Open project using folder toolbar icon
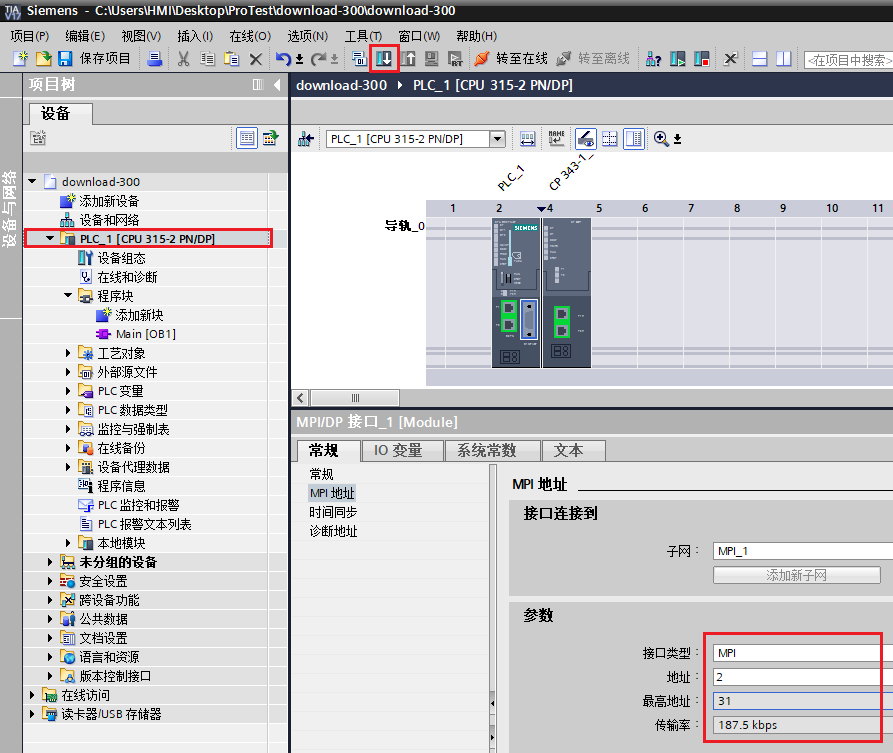This screenshot has height=753, width=893. coord(43,58)
